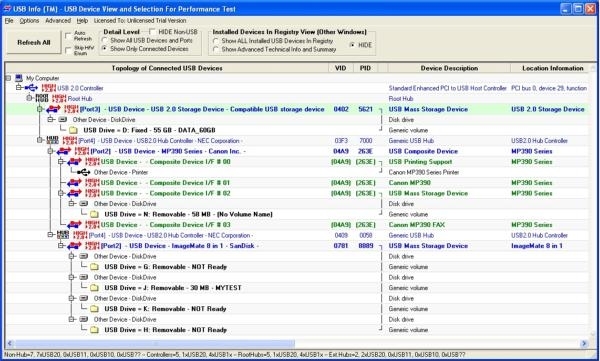The image size is (600, 361).
Task: Collapse the Port3 USB 2.0 Storage Device node
Action: tap(40, 109)
